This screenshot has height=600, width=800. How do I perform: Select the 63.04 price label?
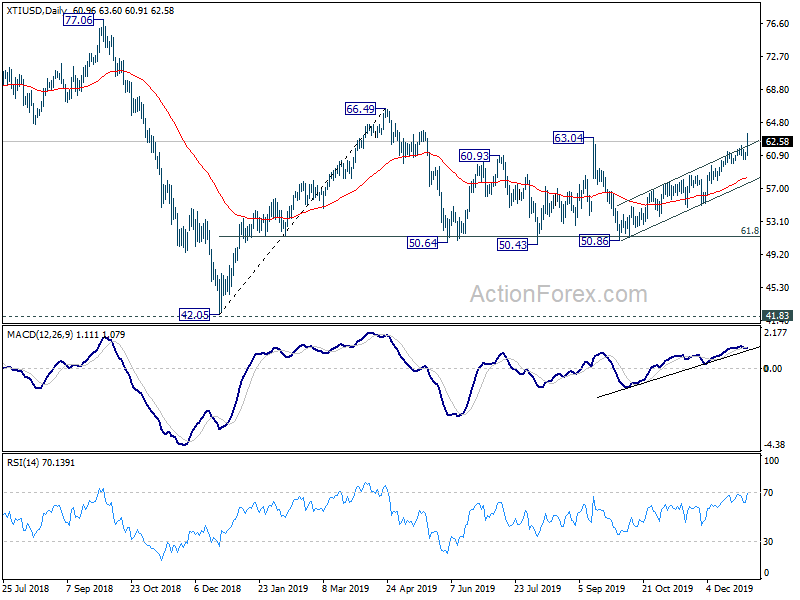pos(568,138)
